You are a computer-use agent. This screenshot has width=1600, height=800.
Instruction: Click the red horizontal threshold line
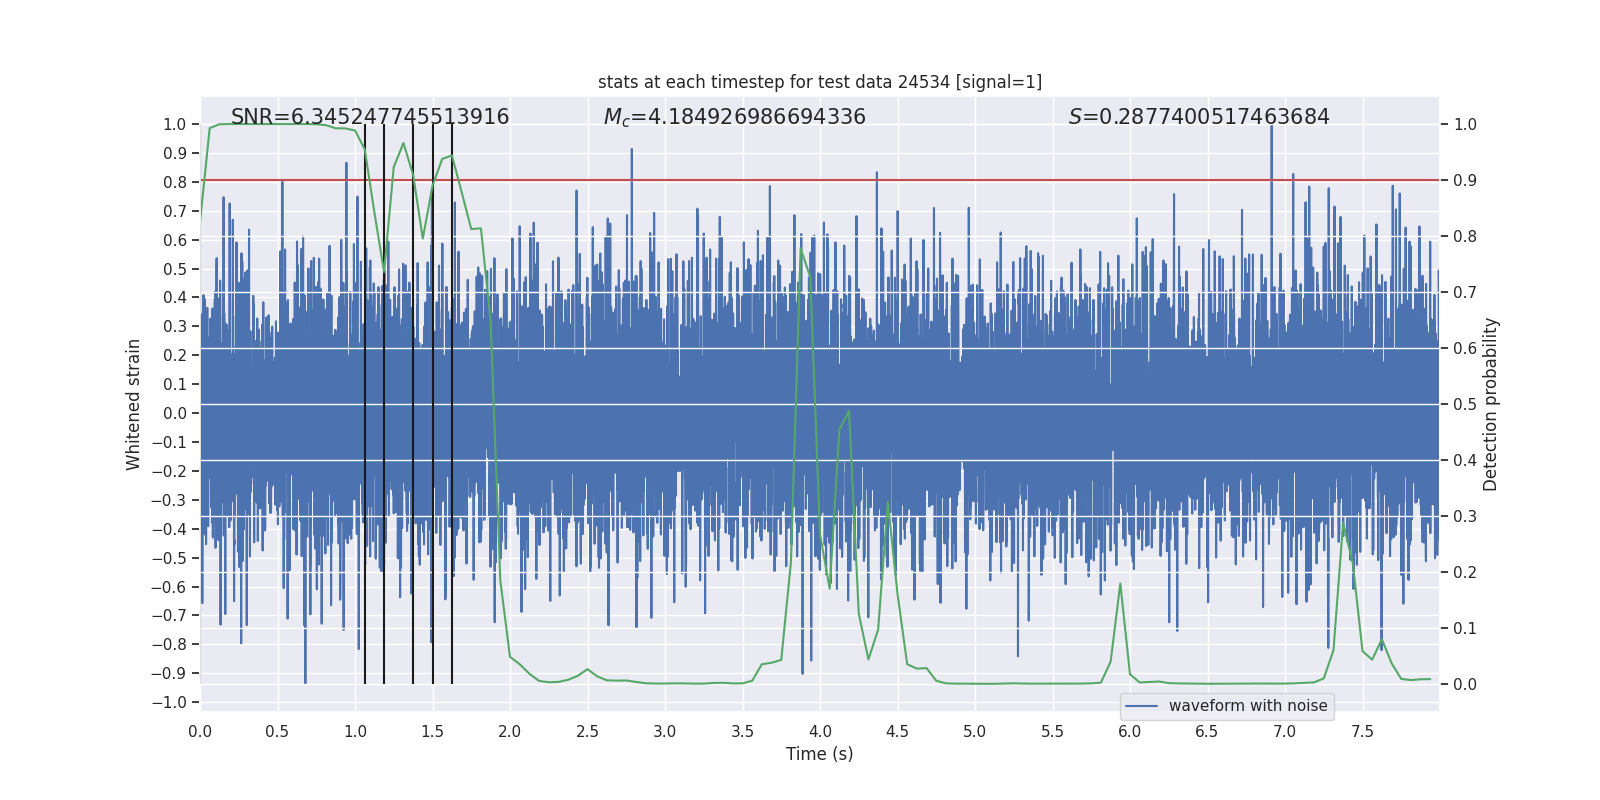tap(820, 180)
